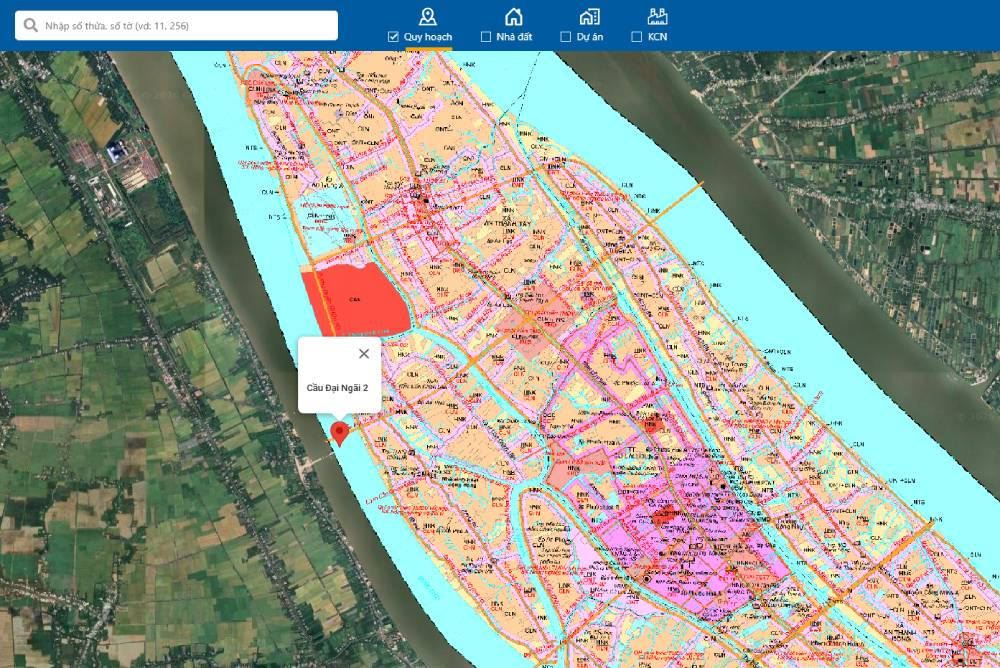Uncheck the Quy hoạch checkbox
The image size is (1000, 668).
pos(394,37)
